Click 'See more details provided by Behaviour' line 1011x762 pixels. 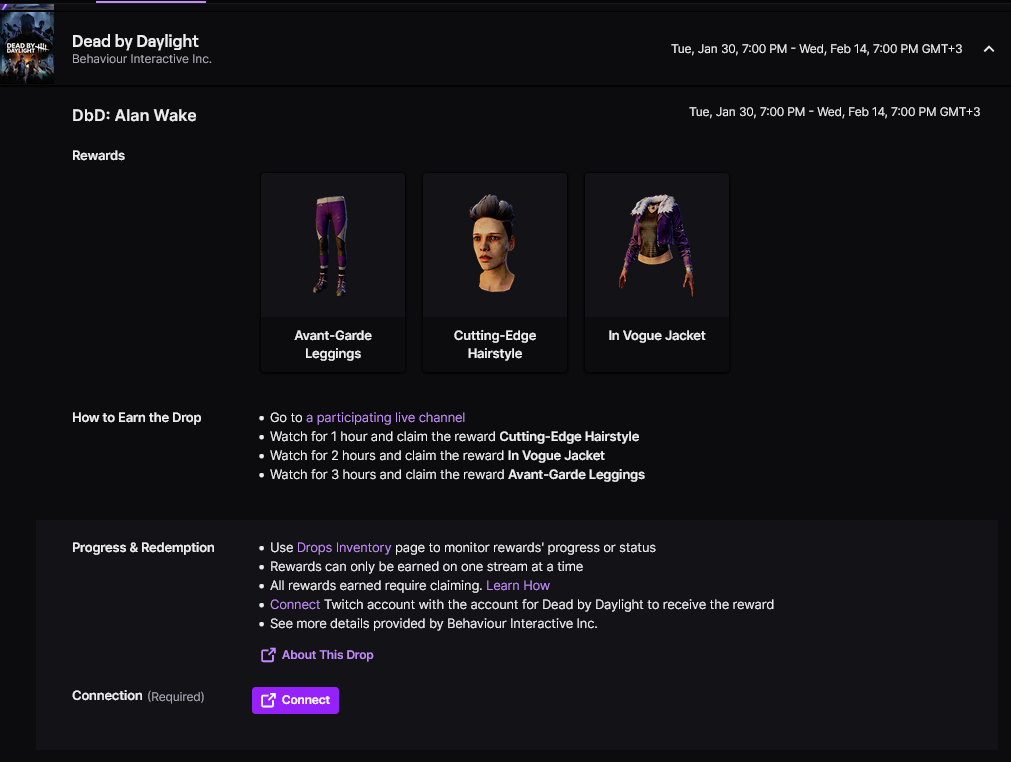pos(433,623)
